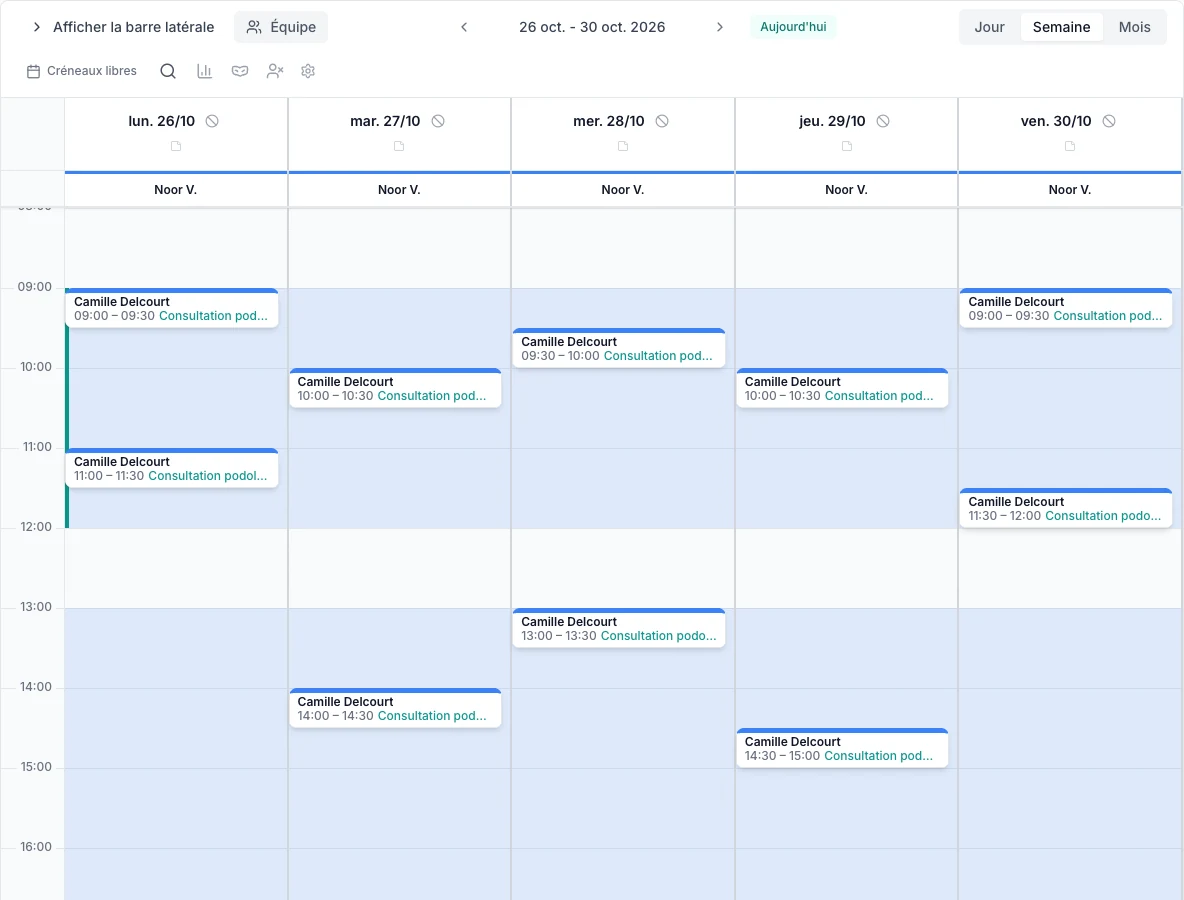This screenshot has width=1184, height=900.
Task: Block Wednesday 28/10 with the ban icon
Action: [662, 121]
